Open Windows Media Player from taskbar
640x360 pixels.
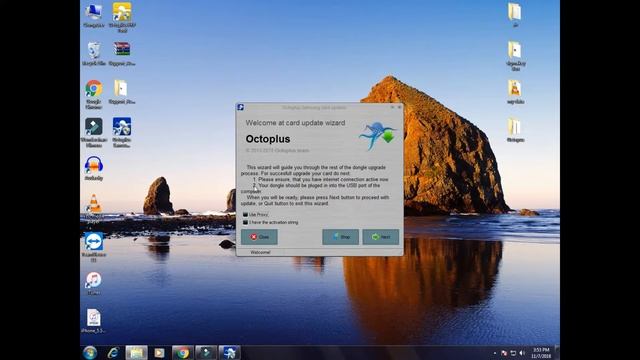159,353
